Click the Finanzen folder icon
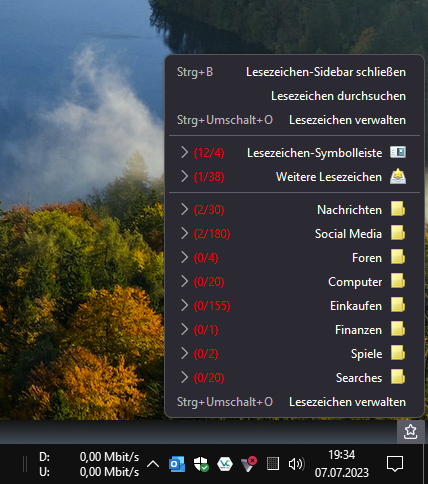This screenshot has width=428, height=484. point(398,329)
